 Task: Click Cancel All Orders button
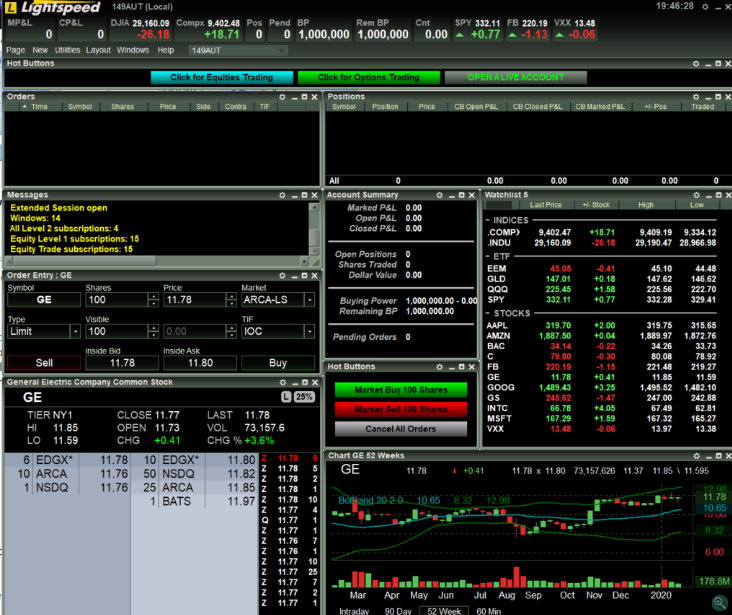pos(401,429)
